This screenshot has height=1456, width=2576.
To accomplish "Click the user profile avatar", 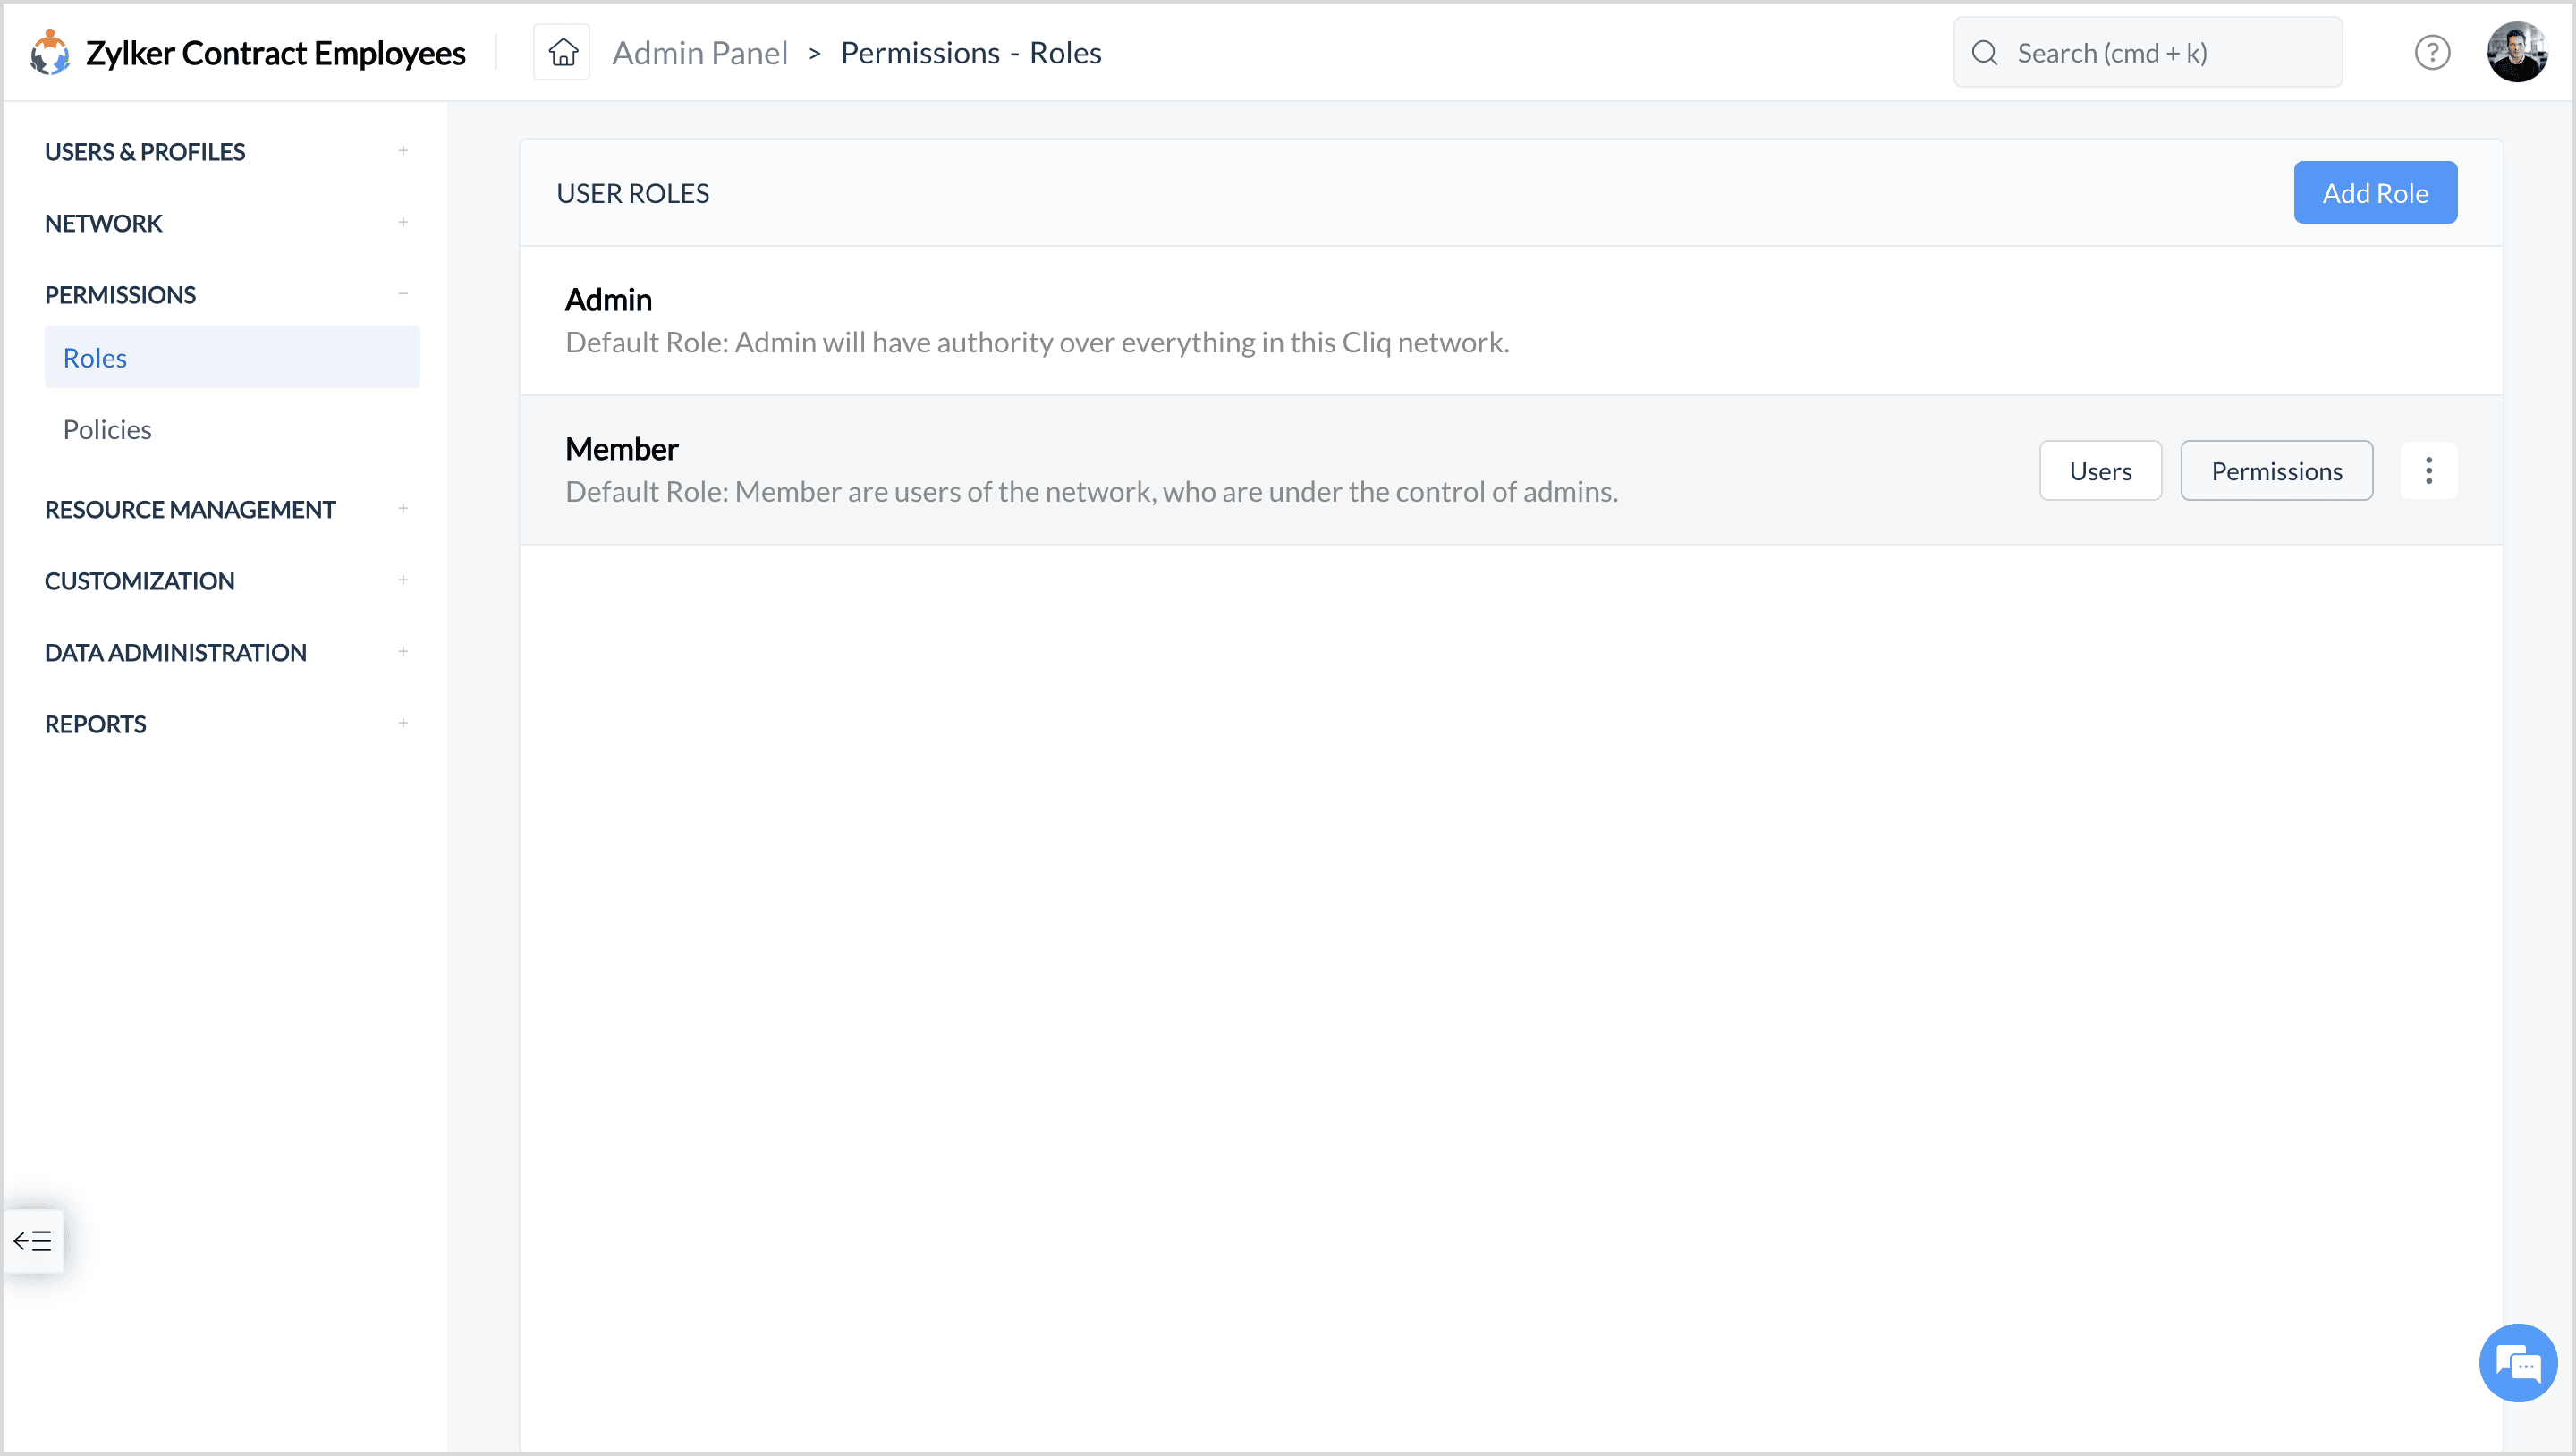I will point(2516,52).
